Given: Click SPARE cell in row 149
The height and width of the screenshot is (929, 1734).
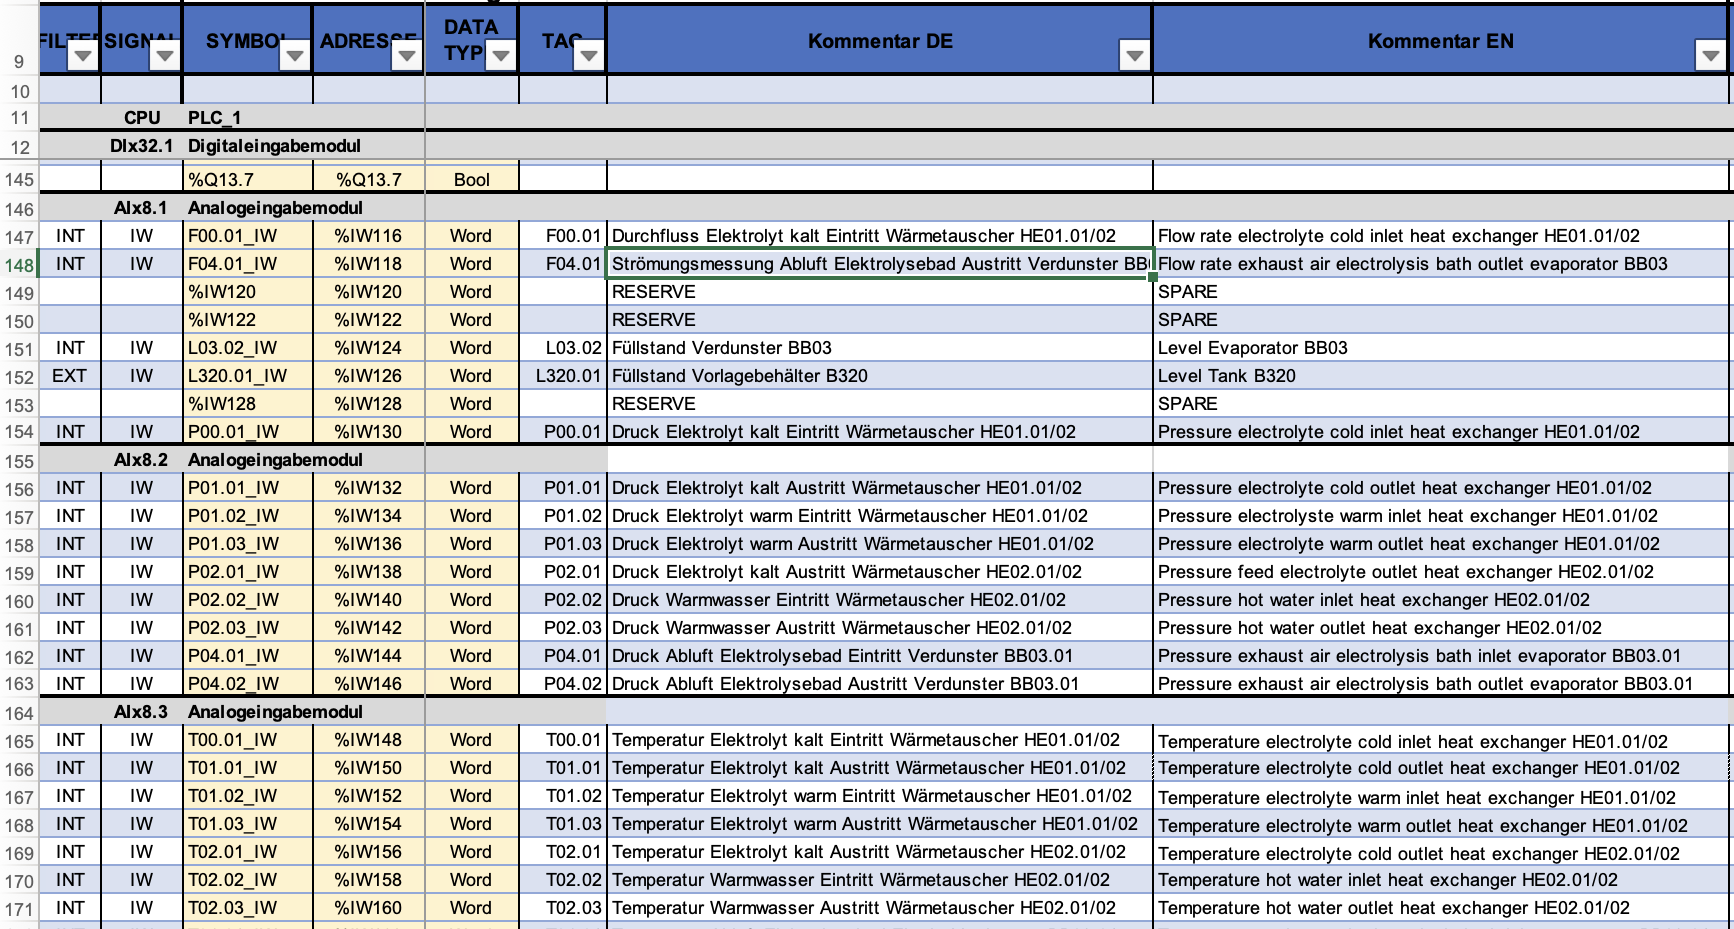Looking at the screenshot, I should pyautogui.click(x=1440, y=292).
